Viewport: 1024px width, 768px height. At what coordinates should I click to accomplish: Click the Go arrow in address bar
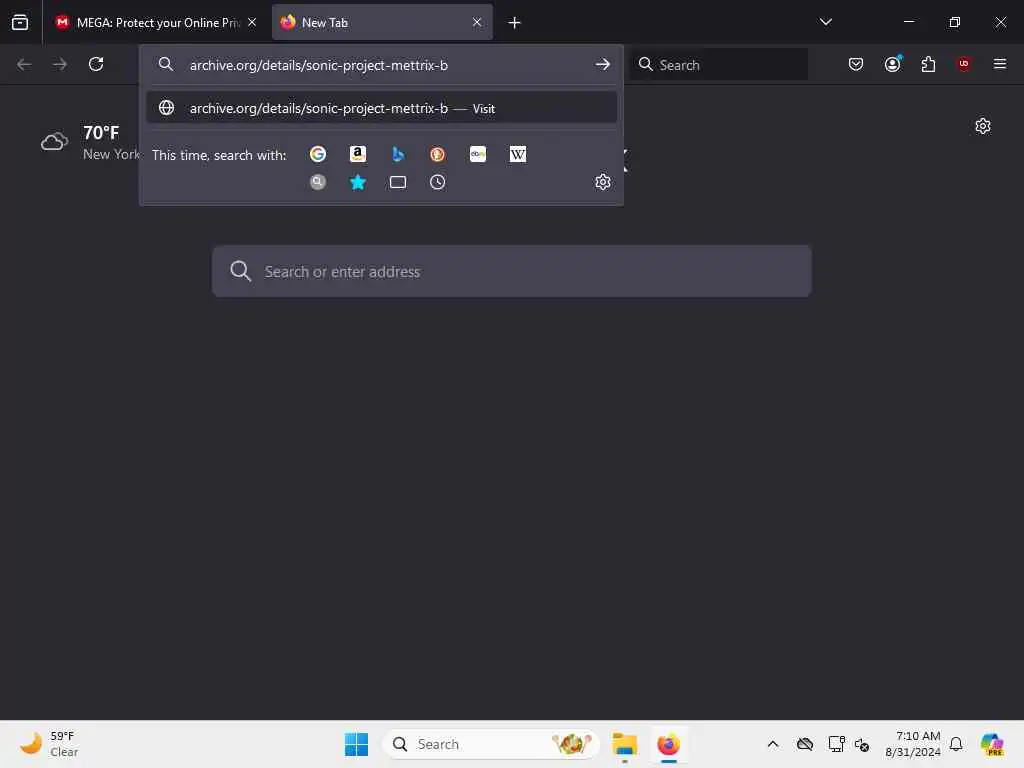[x=603, y=65]
